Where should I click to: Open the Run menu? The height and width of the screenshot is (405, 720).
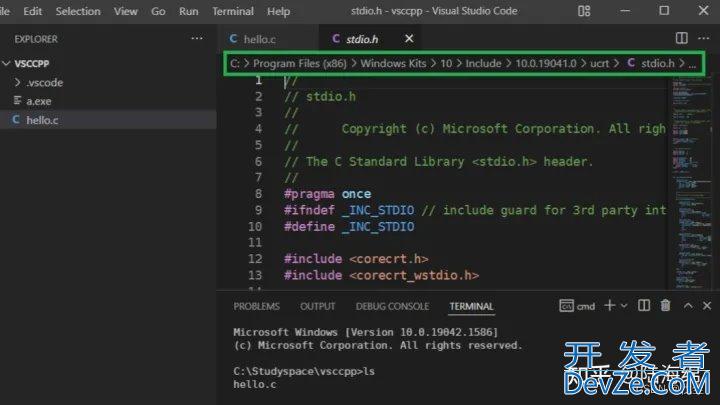click(189, 11)
